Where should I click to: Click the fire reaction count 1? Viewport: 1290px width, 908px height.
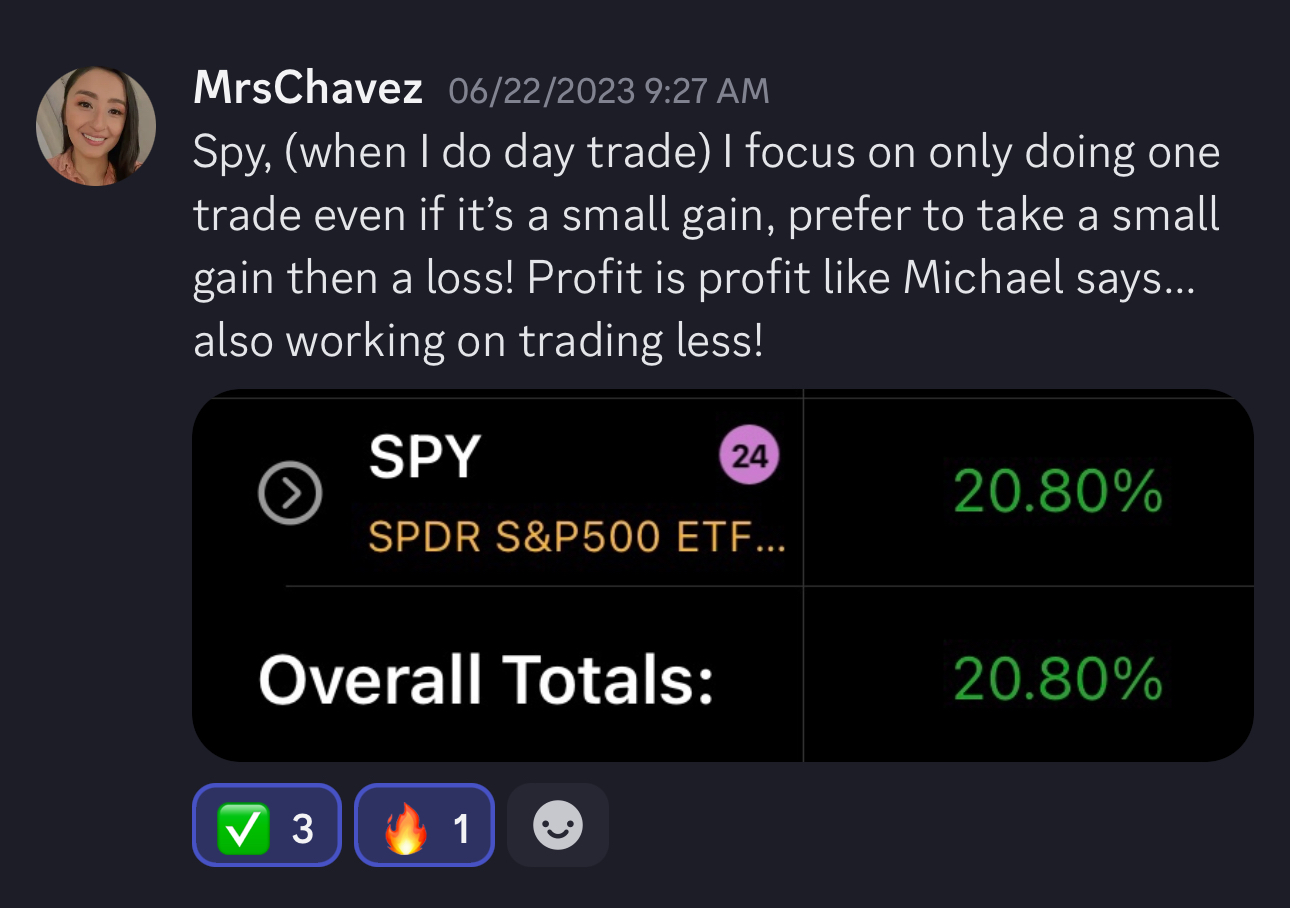(x=461, y=828)
